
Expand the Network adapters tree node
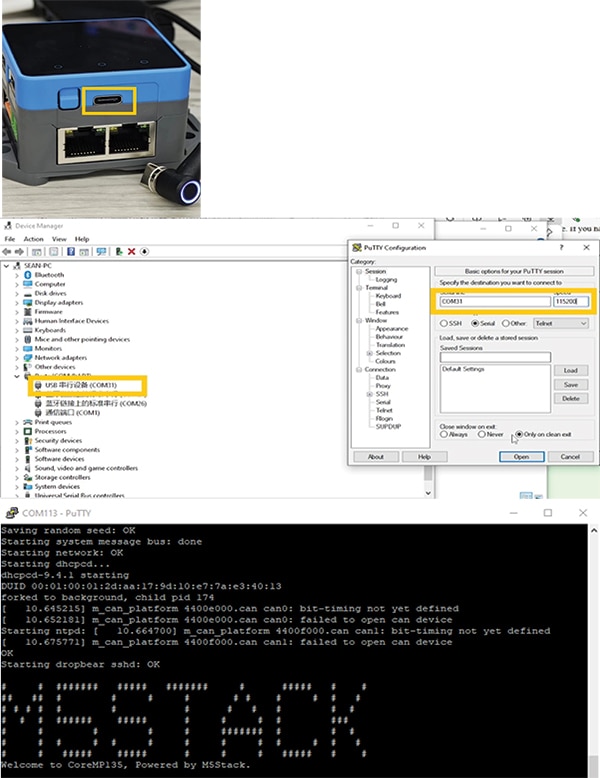pos(17,357)
